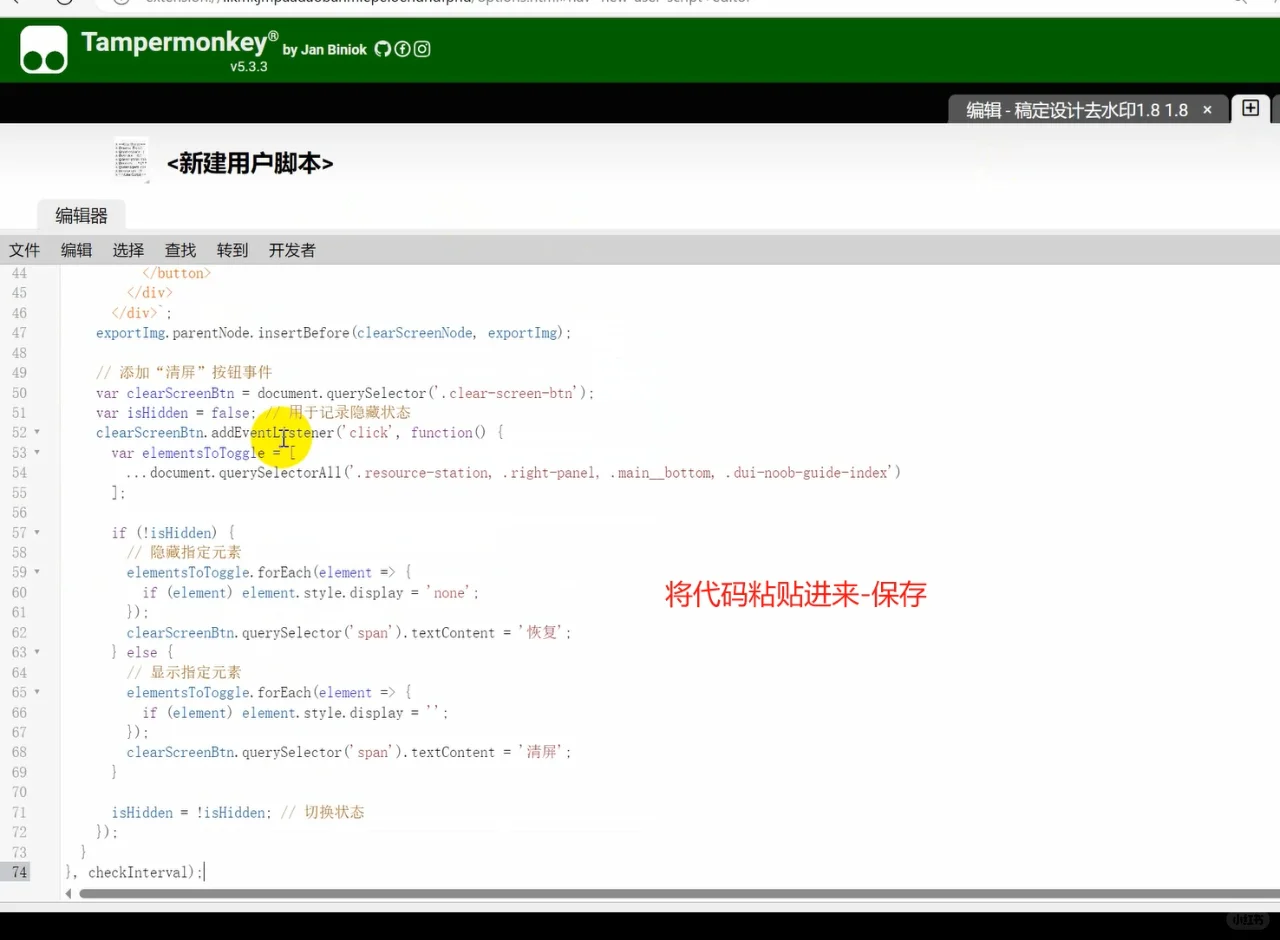Select the 编辑器 tab
1280x940 pixels.
(81, 216)
